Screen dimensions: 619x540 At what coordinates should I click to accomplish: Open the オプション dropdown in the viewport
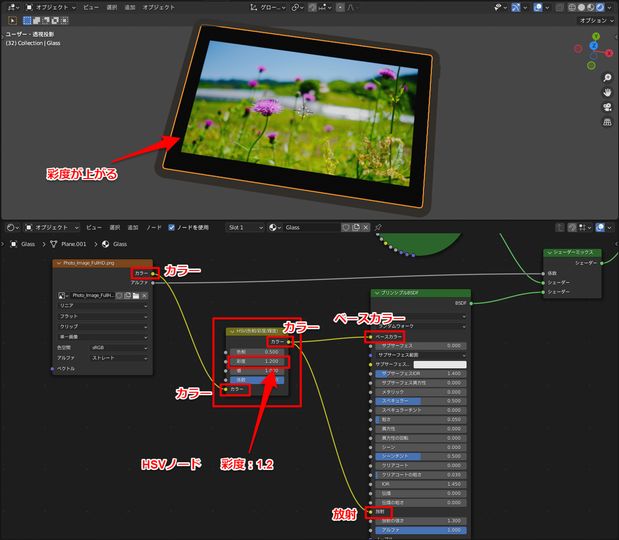pyautogui.click(x=596, y=20)
